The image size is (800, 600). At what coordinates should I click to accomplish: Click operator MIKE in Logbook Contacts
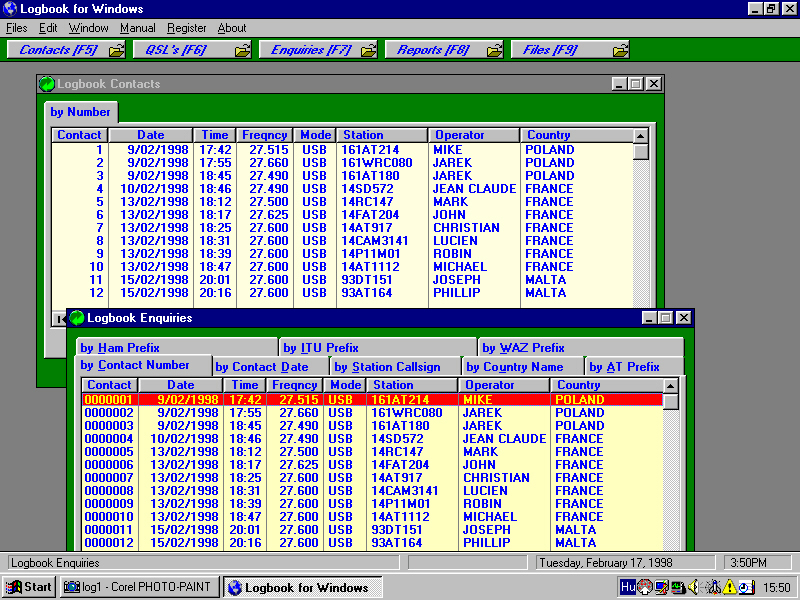447,150
